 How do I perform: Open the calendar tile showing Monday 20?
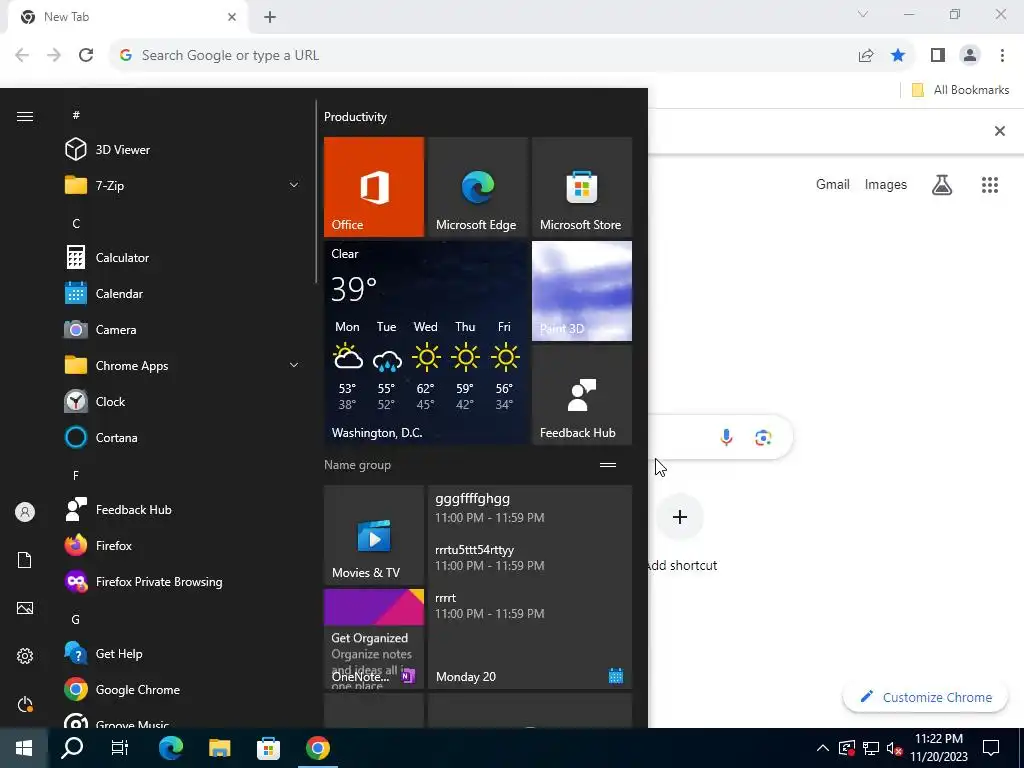(x=530, y=586)
